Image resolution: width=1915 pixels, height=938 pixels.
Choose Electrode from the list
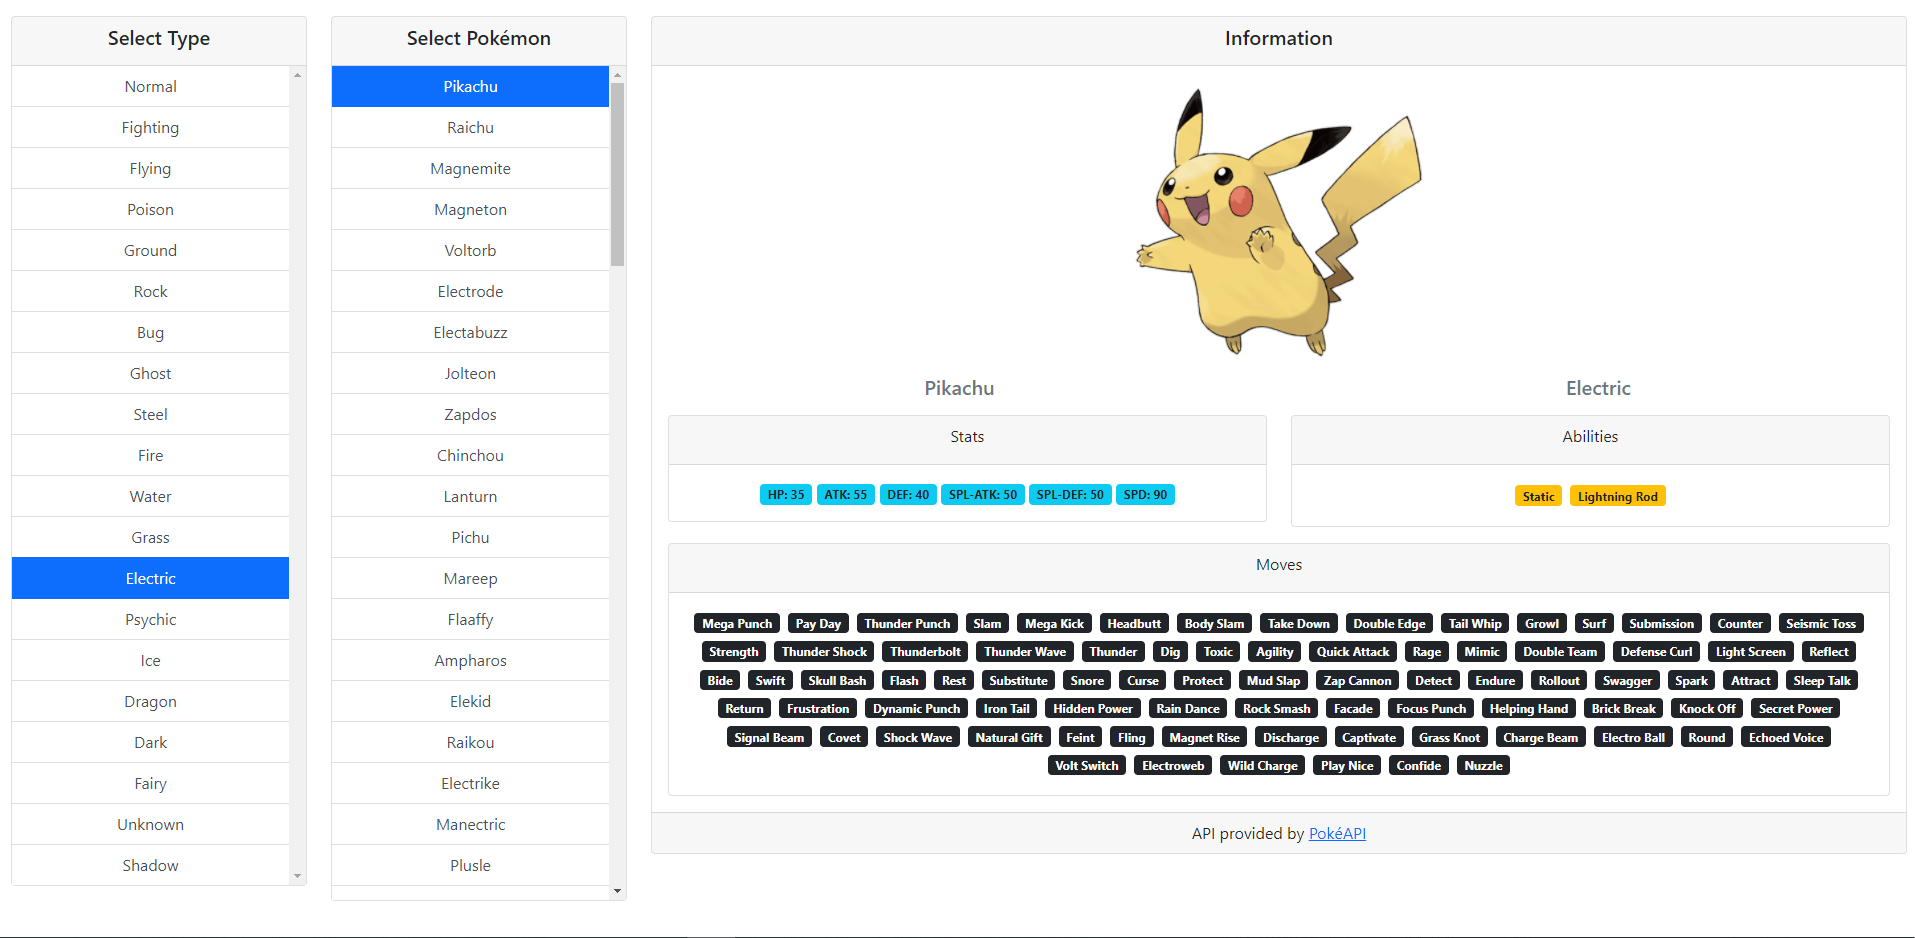tap(470, 291)
